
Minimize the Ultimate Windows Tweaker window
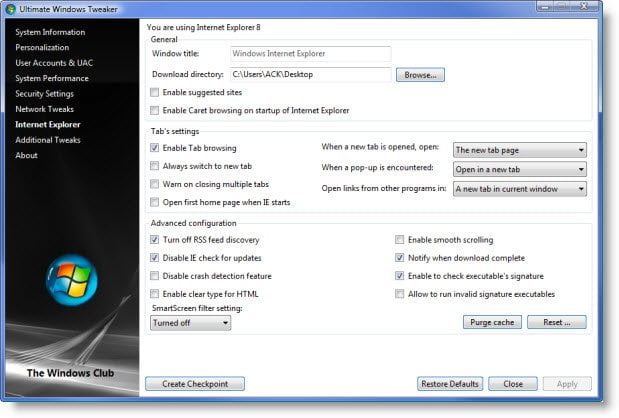point(545,6)
